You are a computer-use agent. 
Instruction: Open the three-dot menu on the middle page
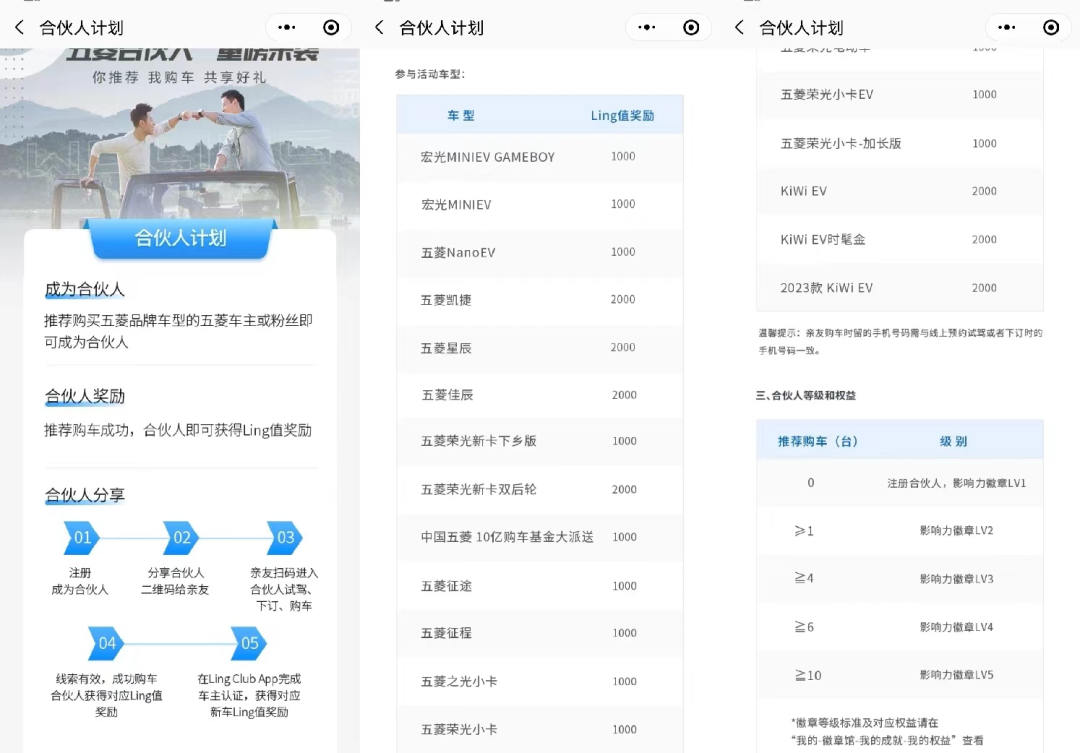(x=645, y=28)
